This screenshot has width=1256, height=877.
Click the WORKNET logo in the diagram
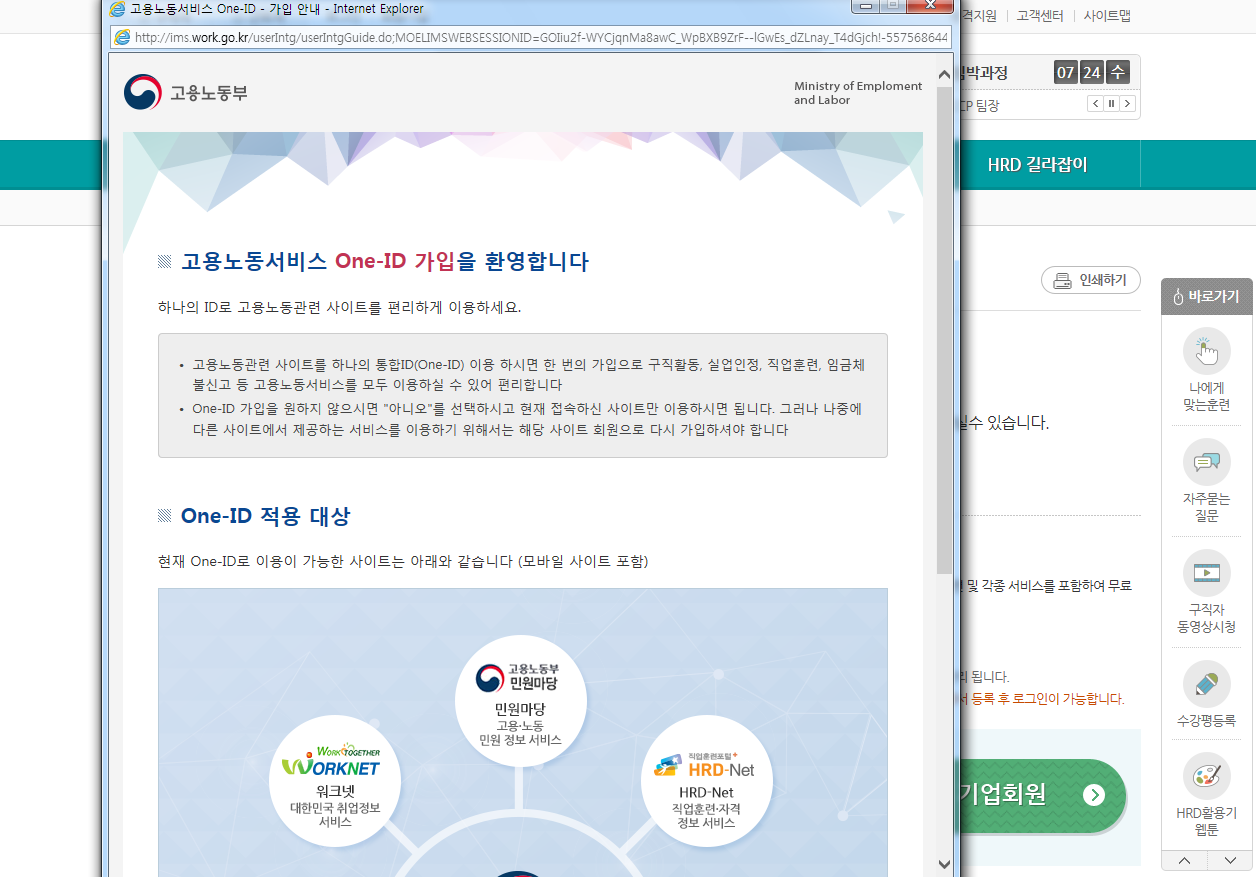(x=331, y=762)
